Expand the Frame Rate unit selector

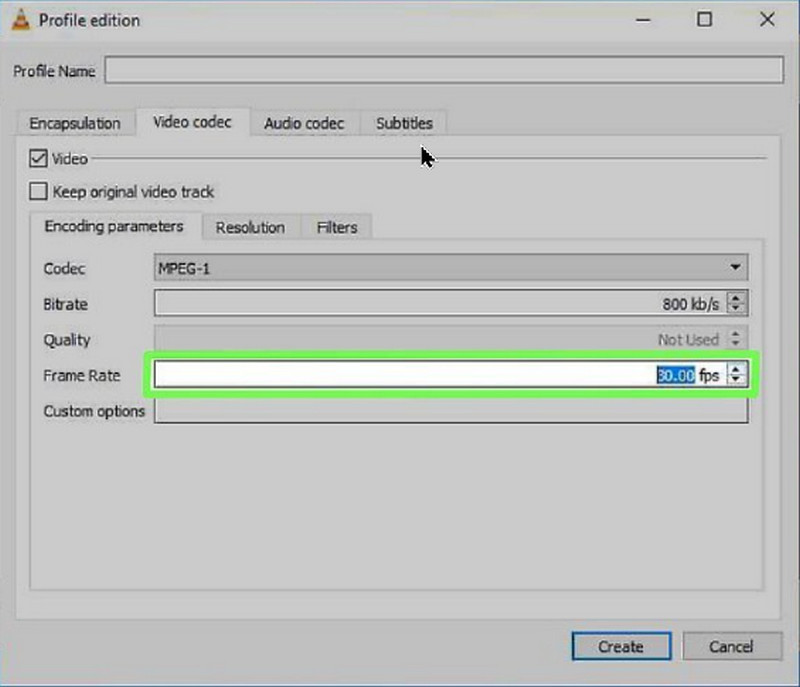pos(735,374)
